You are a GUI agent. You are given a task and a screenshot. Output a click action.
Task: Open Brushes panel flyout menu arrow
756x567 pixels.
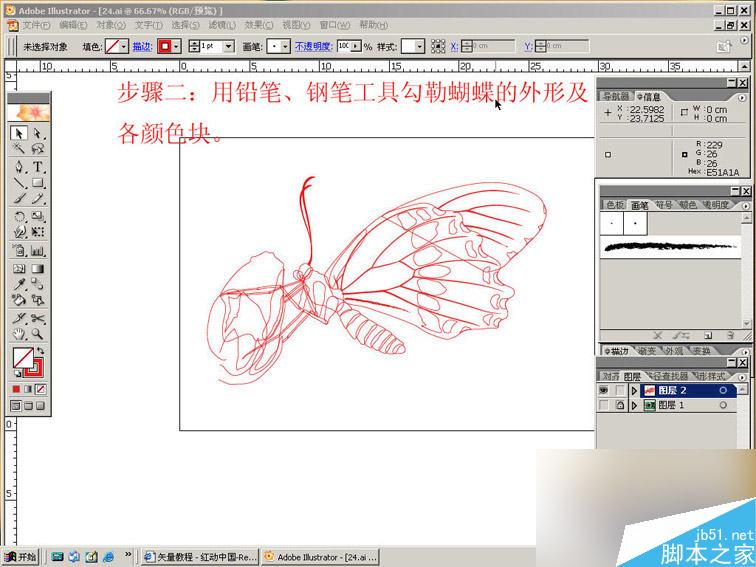746,206
